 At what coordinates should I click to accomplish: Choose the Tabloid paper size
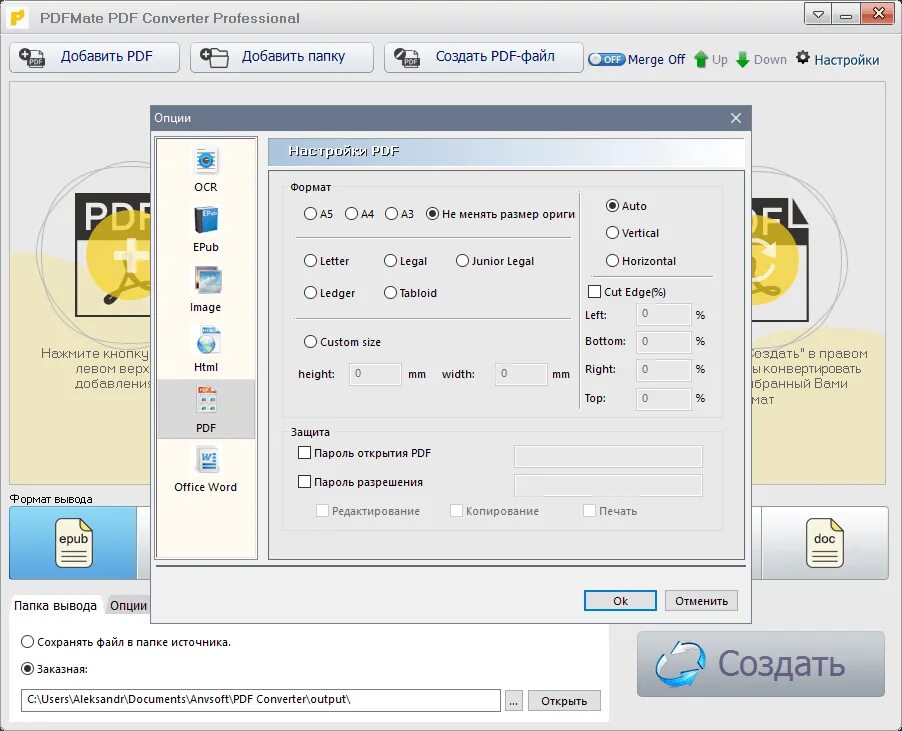click(x=390, y=293)
